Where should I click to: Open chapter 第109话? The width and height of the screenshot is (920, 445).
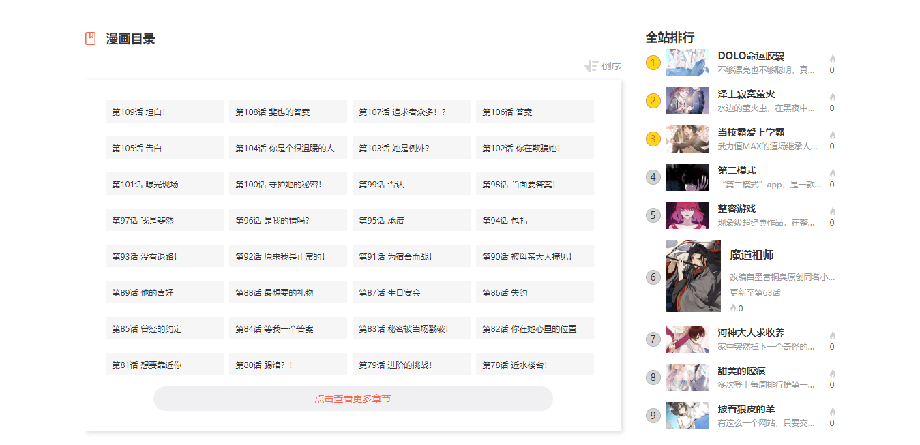(165, 112)
